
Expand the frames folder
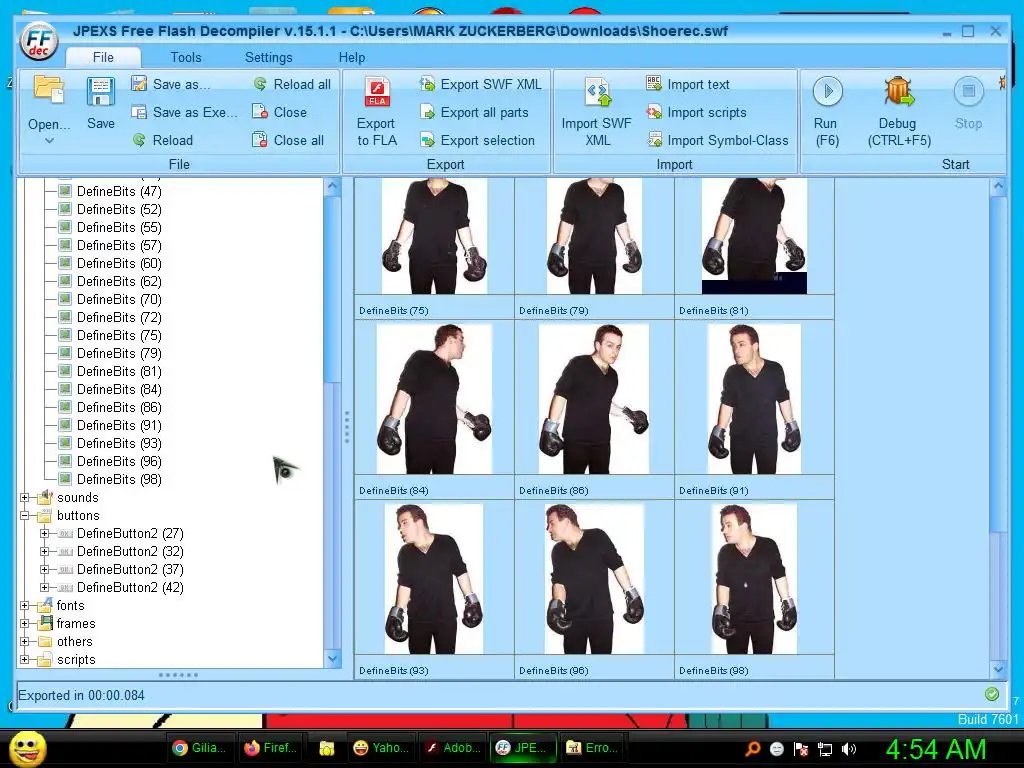[x=25, y=624]
